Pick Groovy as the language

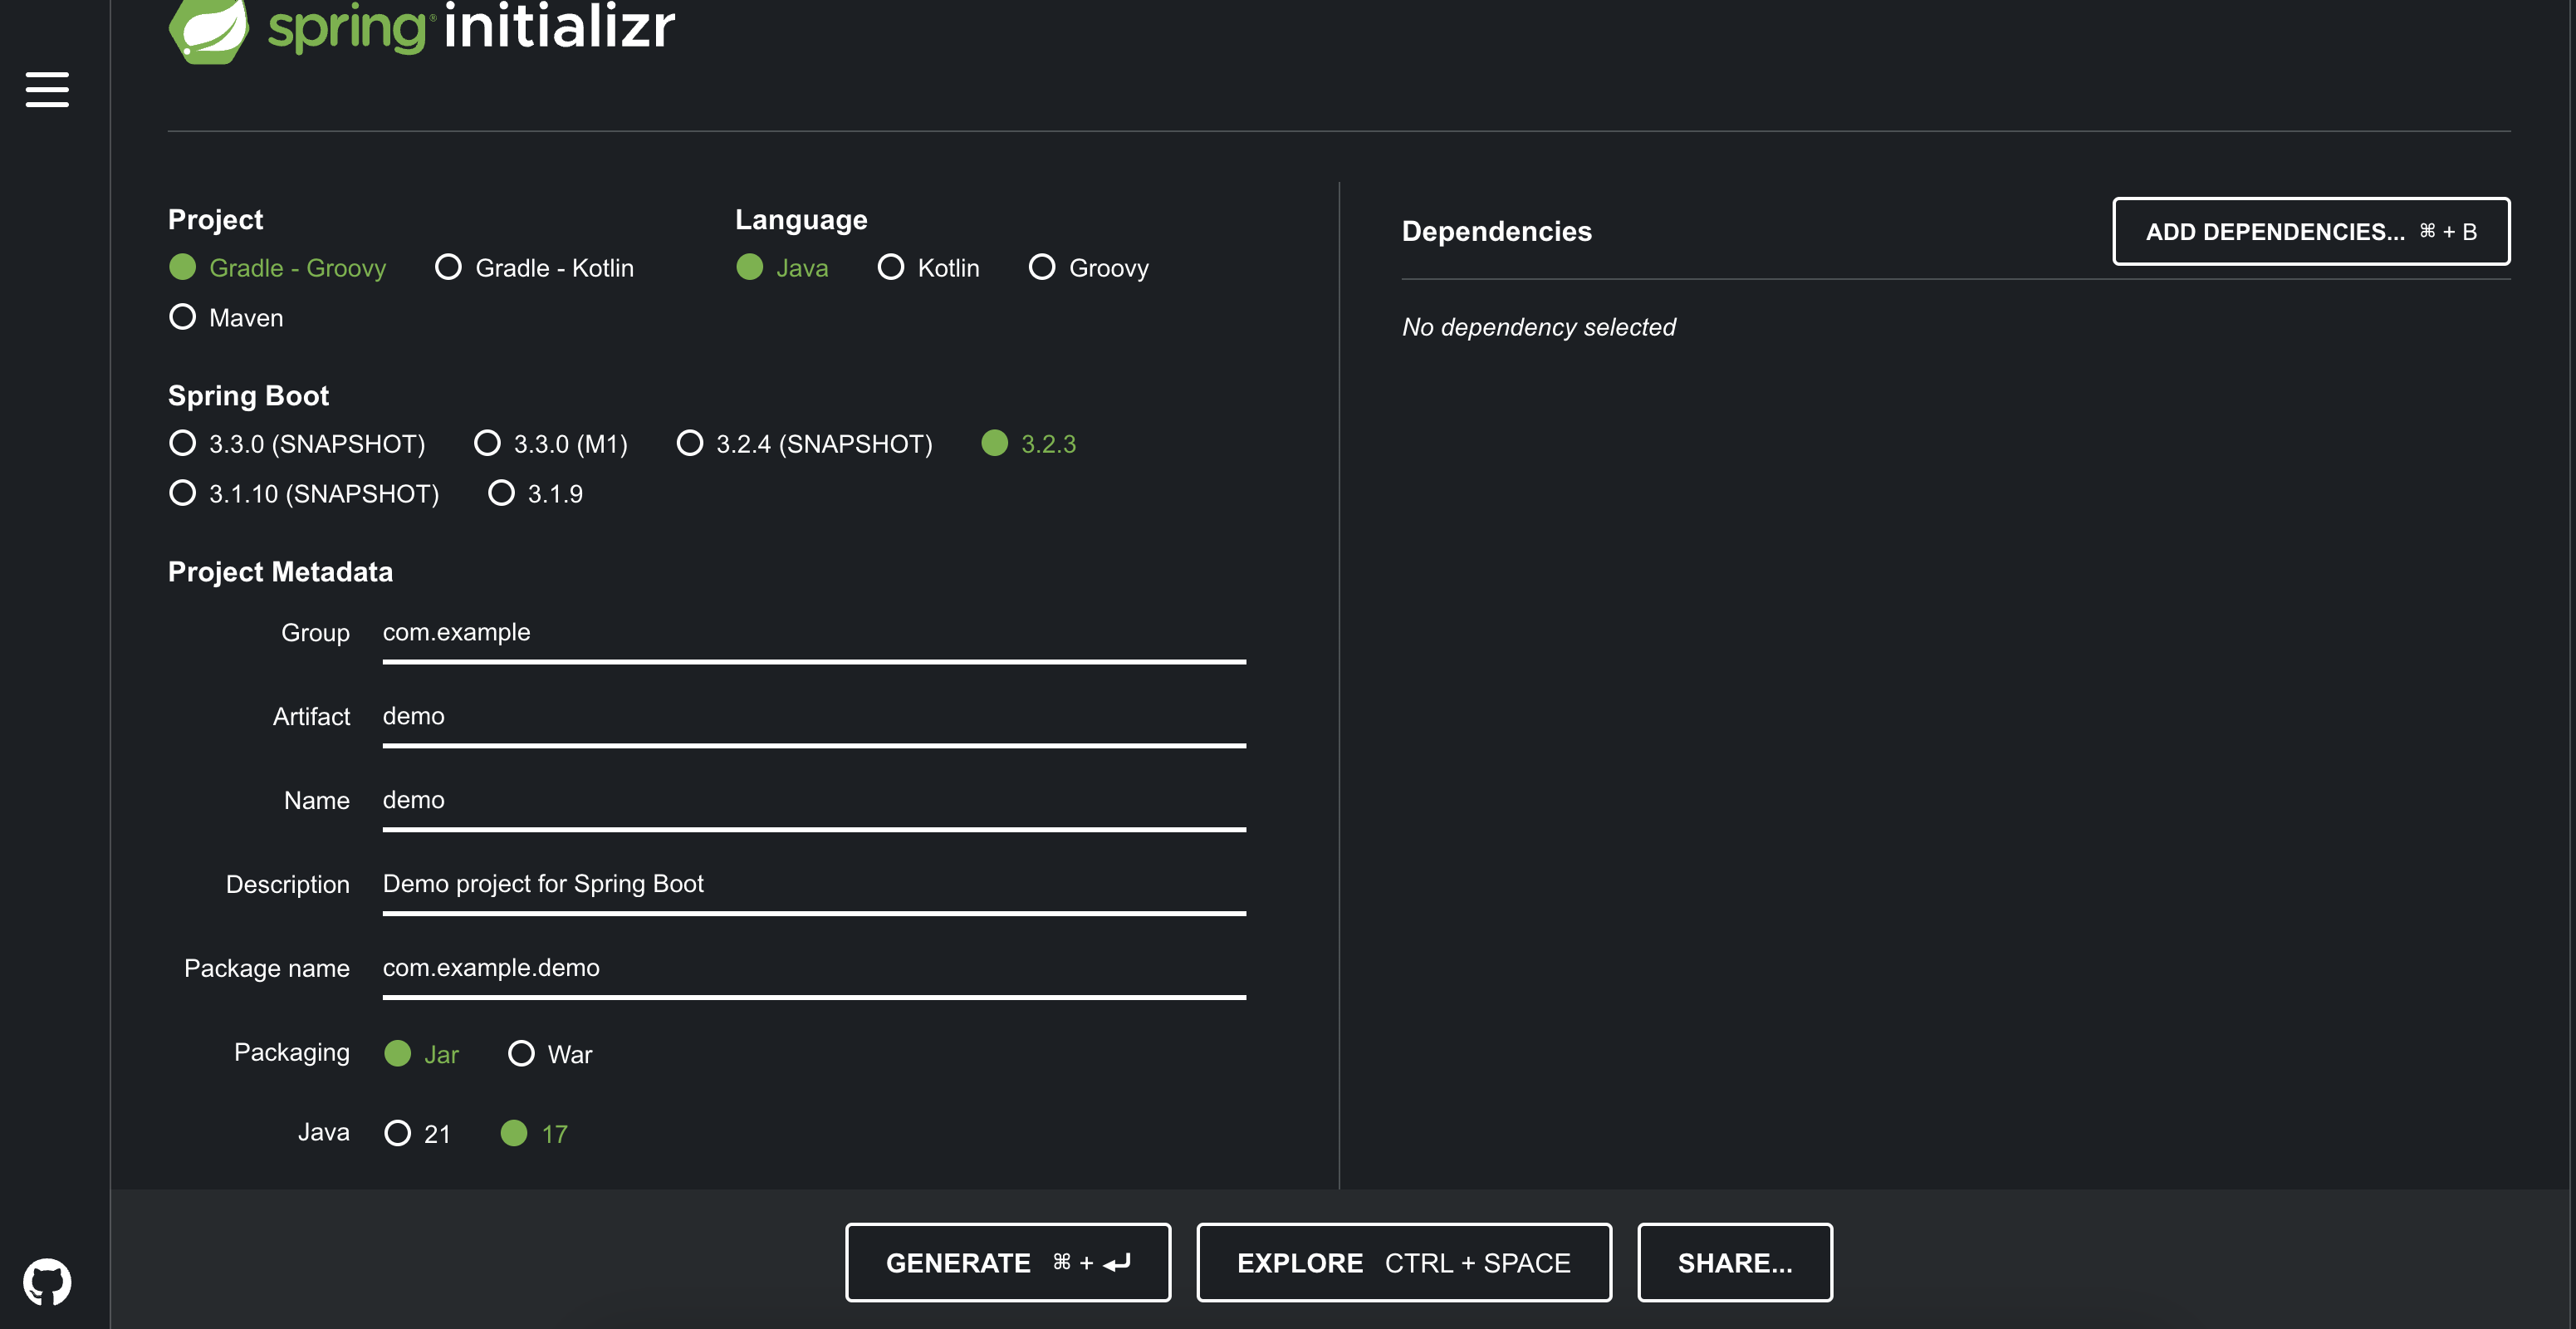[1089, 268]
